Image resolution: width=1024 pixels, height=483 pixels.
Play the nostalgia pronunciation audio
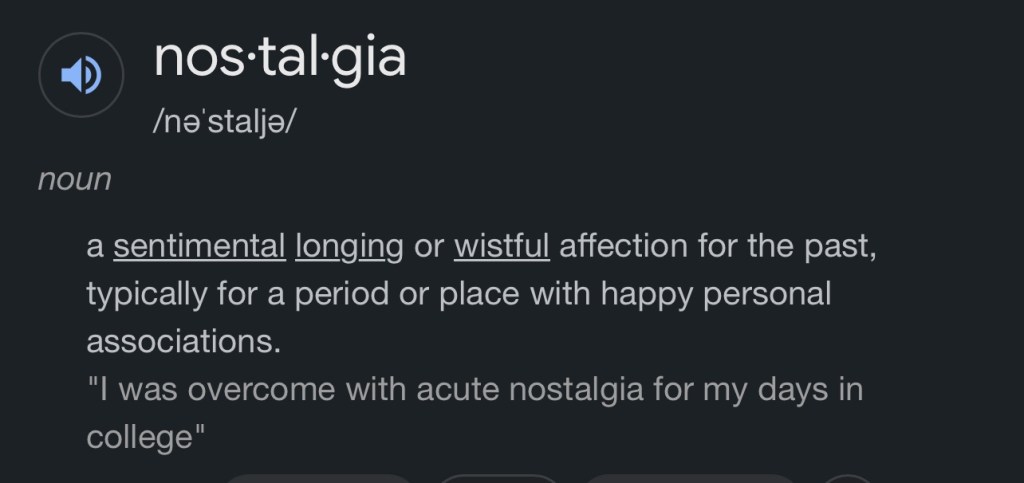[x=81, y=75]
